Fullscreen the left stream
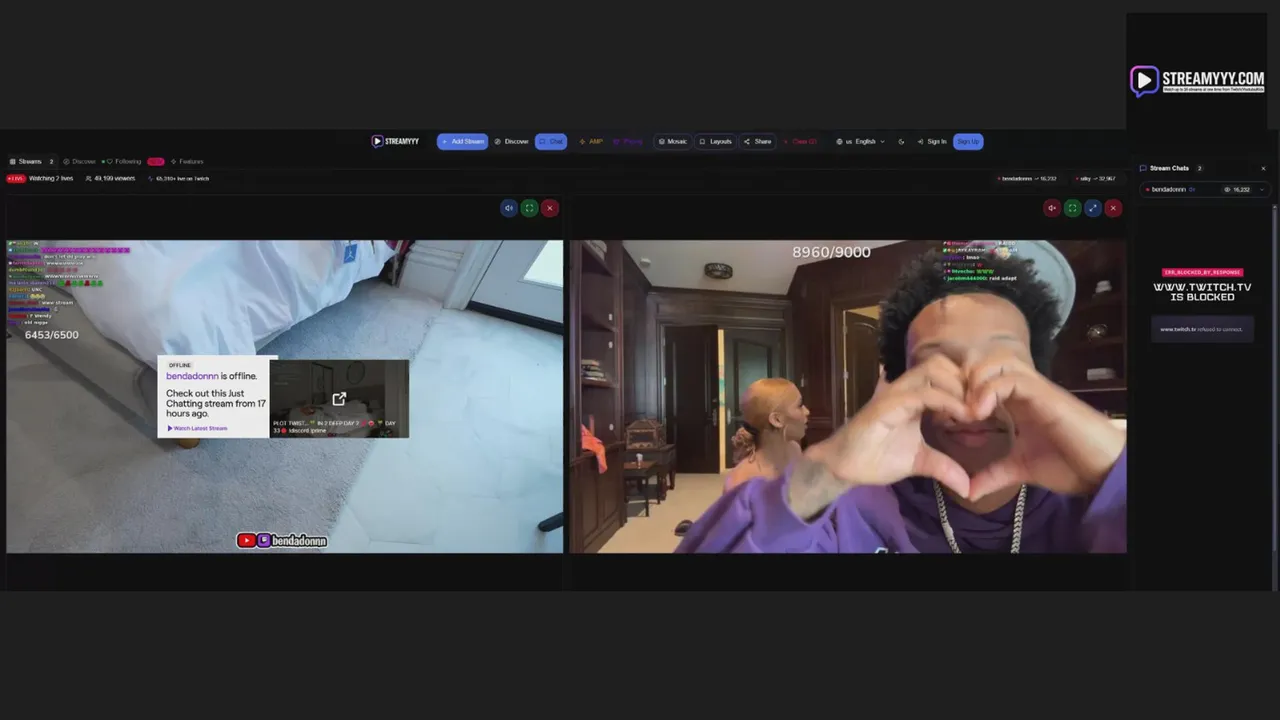The height and width of the screenshot is (720, 1280). pyautogui.click(x=529, y=208)
